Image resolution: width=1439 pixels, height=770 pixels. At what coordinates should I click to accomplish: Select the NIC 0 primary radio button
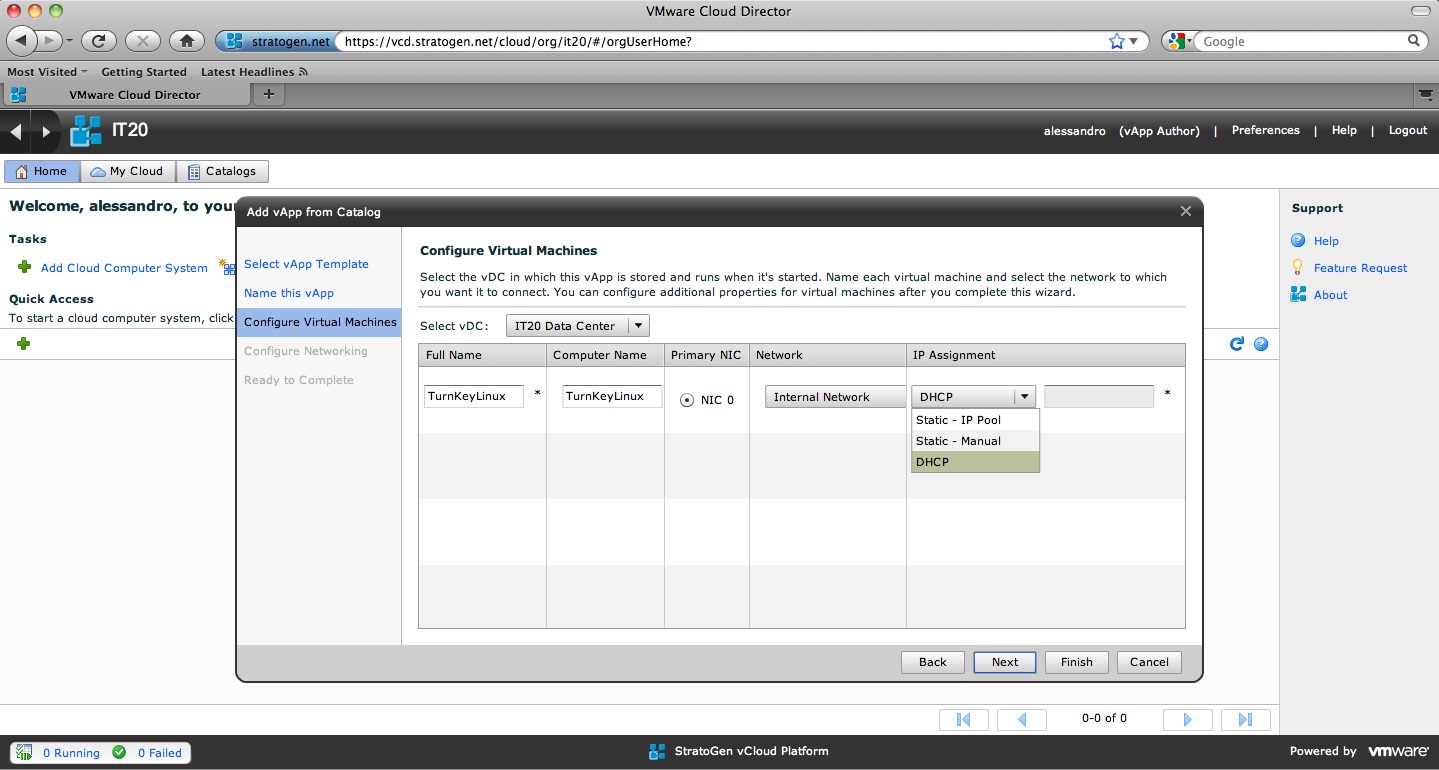click(x=687, y=400)
